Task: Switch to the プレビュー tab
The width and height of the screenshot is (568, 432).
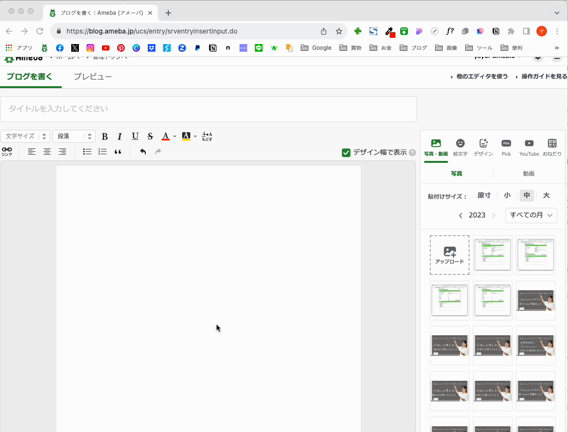Action: coord(93,77)
